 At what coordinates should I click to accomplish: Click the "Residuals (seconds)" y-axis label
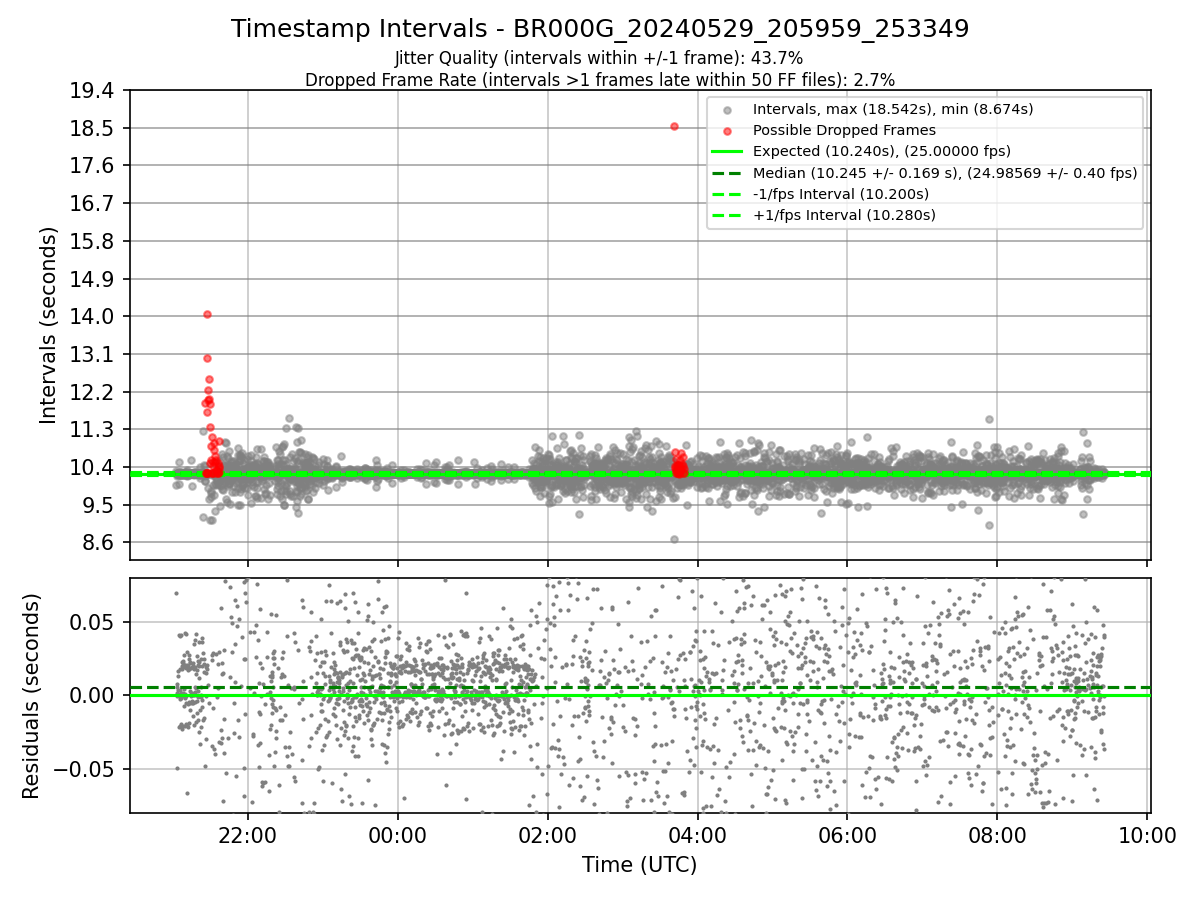(31, 695)
